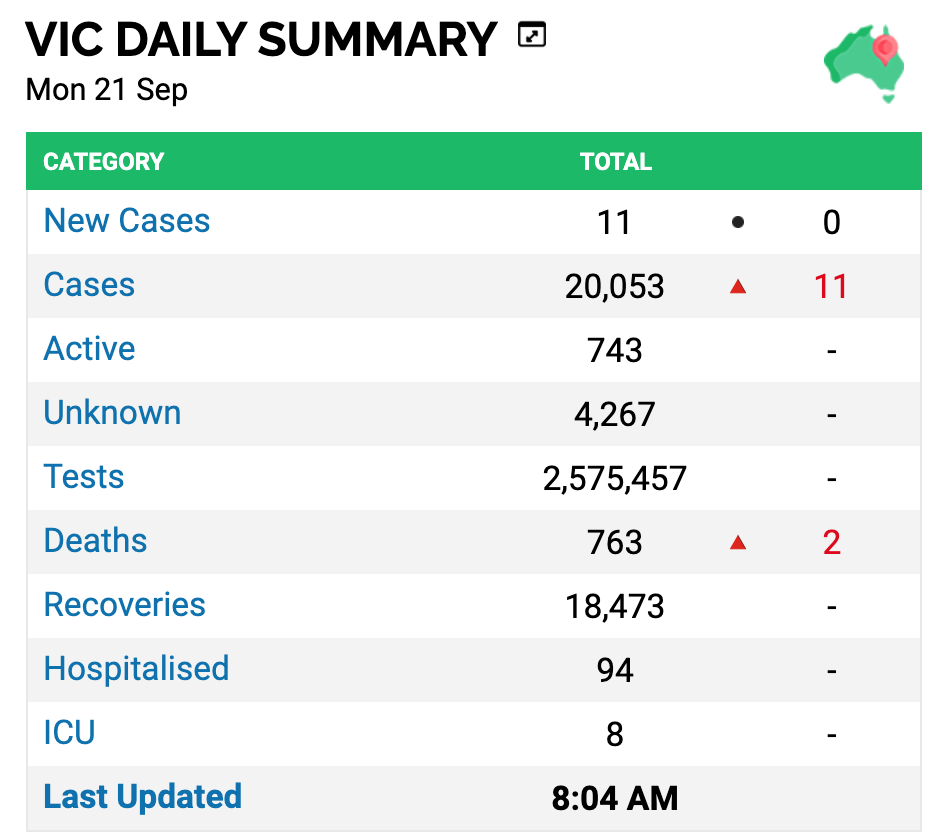
Task: Select the Active category link
Action: pos(90,349)
